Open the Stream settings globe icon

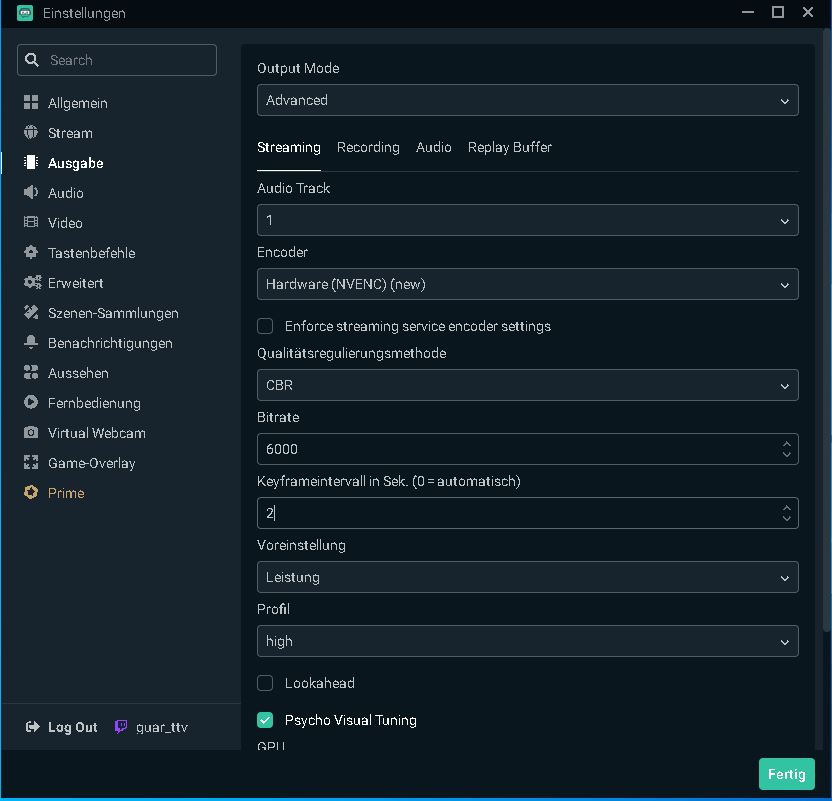pos(30,133)
